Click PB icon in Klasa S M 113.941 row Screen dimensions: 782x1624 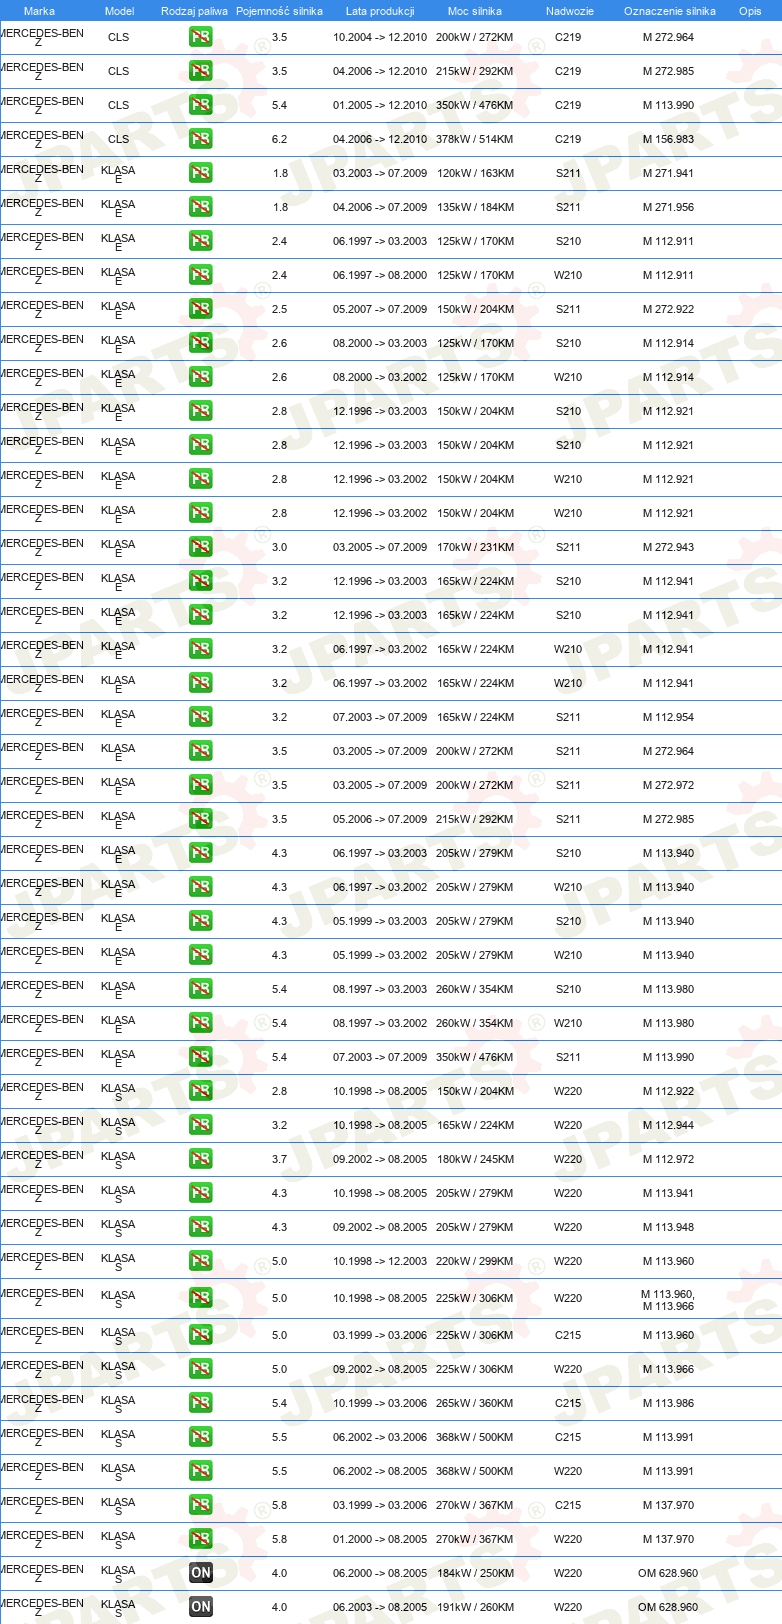(x=200, y=1194)
